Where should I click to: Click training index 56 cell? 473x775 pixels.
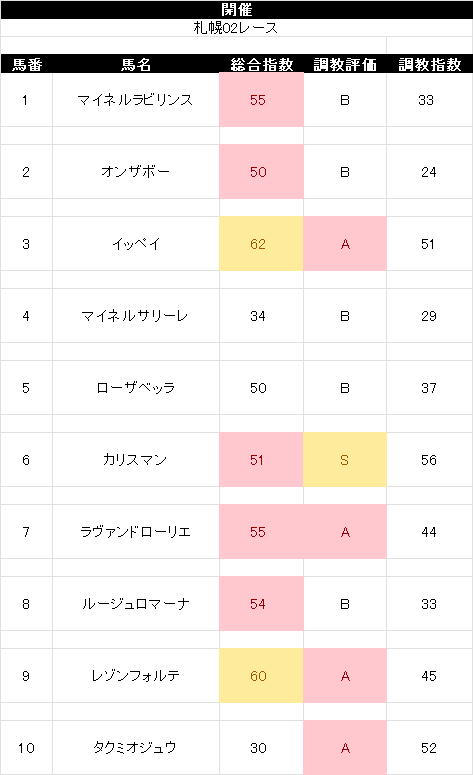(x=429, y=460)
